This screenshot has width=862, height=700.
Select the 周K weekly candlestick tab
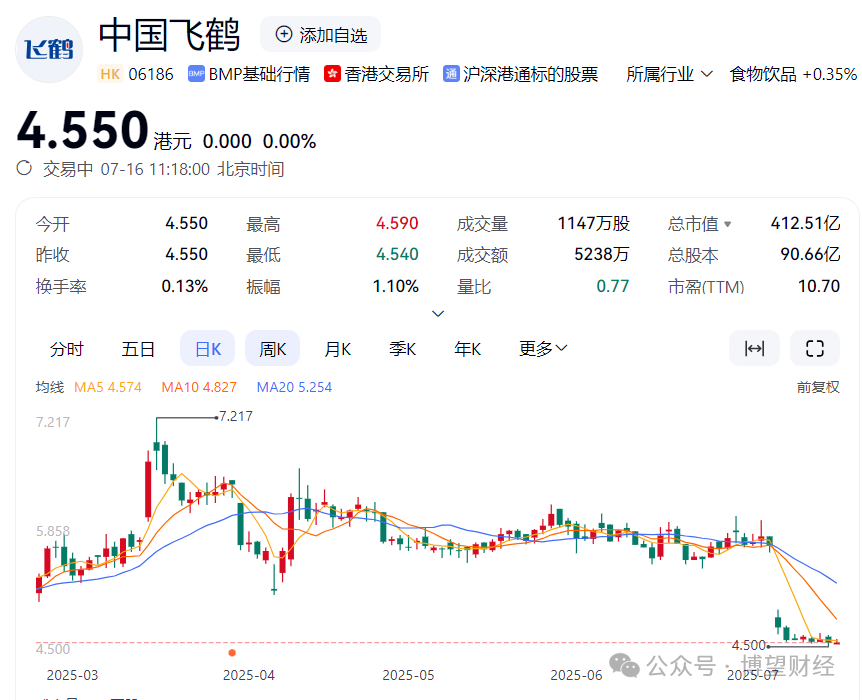pos(273,349)
